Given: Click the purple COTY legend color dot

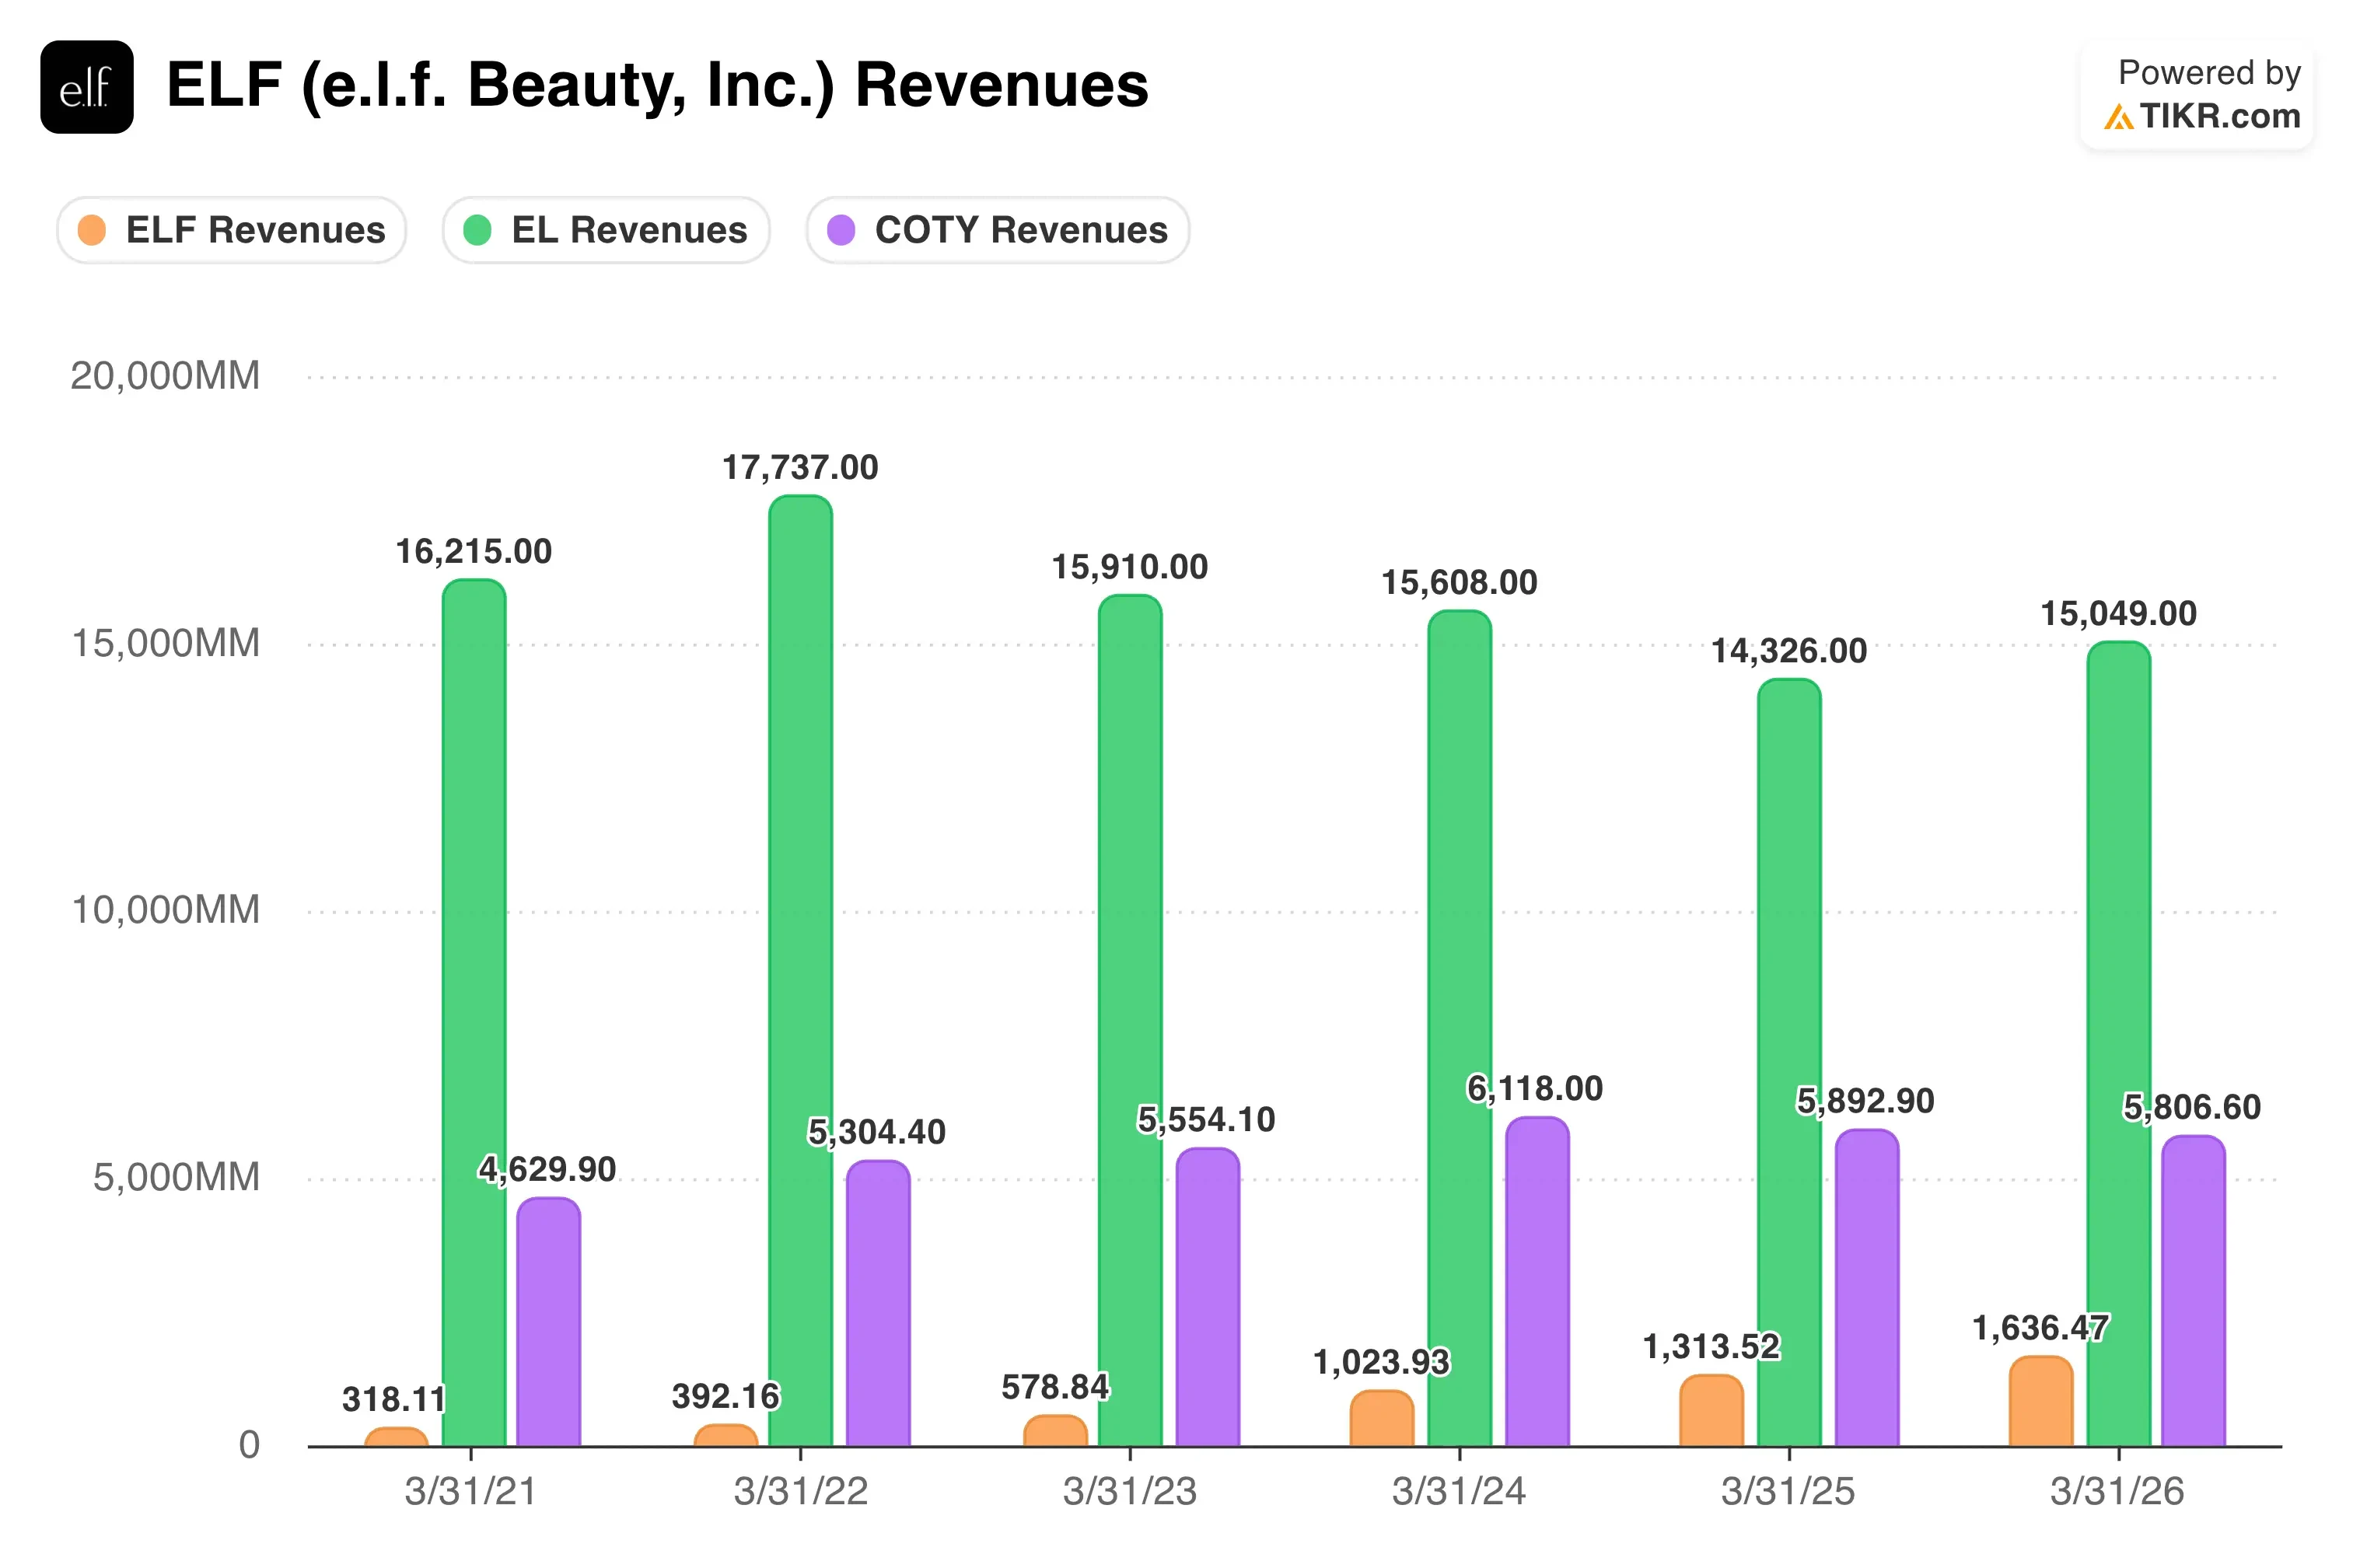Looking at the screenshot, I should pyautogui.click(x=842, y=230).
